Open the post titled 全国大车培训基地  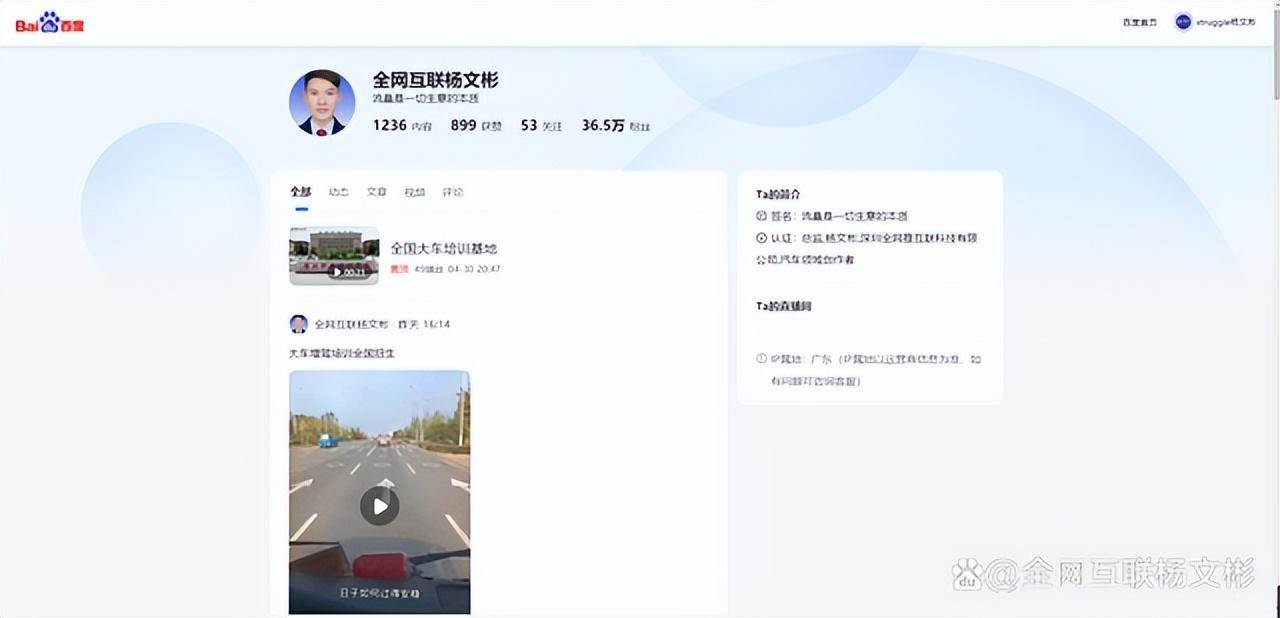(443, 248)
